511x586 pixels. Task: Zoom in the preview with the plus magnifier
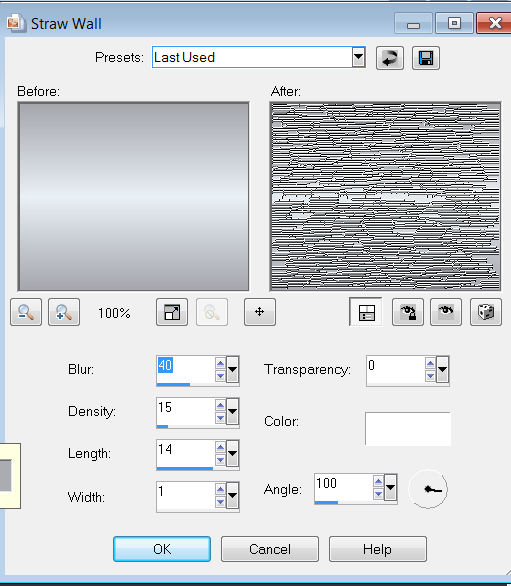coord(64,312)
